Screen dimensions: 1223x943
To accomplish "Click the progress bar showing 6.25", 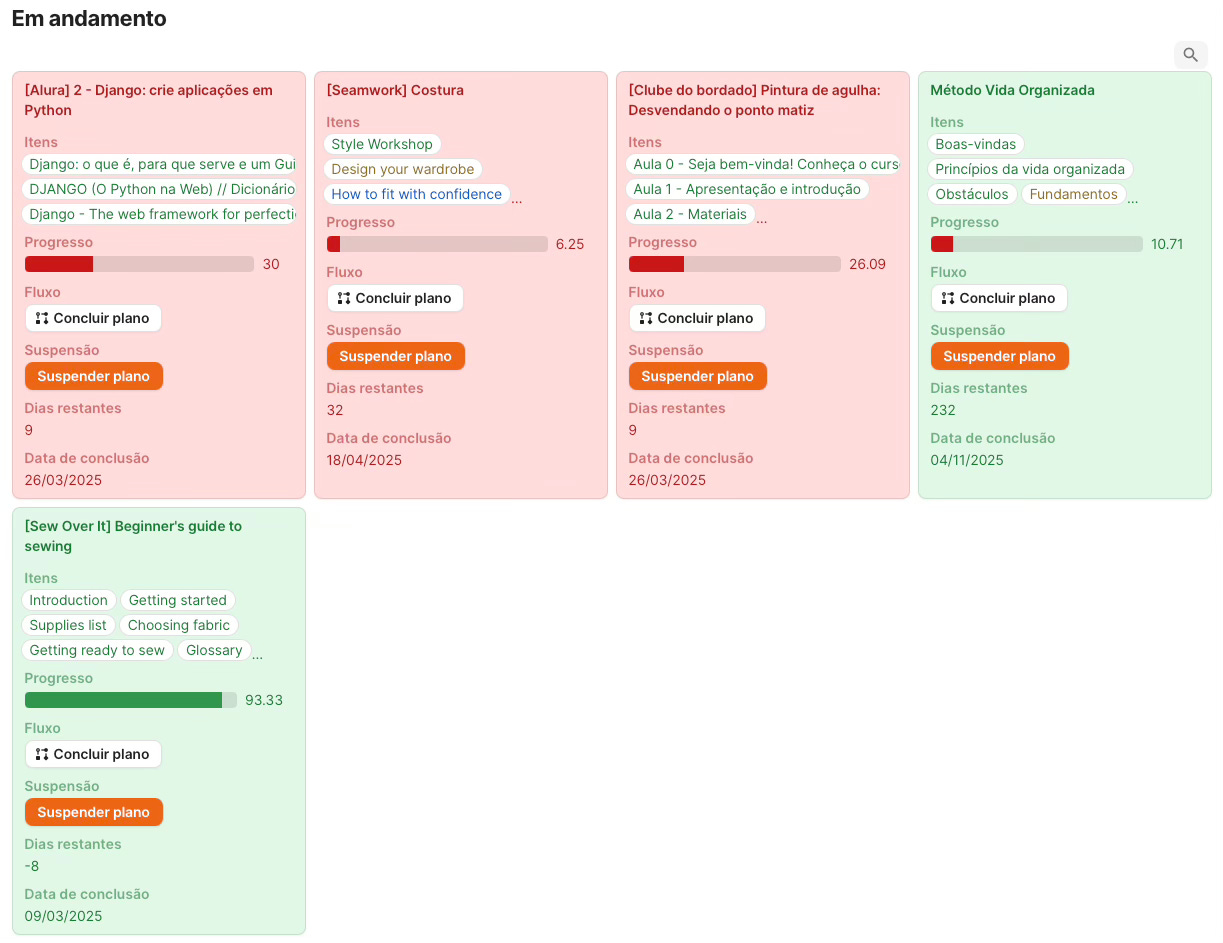I will tap(437, 244).
